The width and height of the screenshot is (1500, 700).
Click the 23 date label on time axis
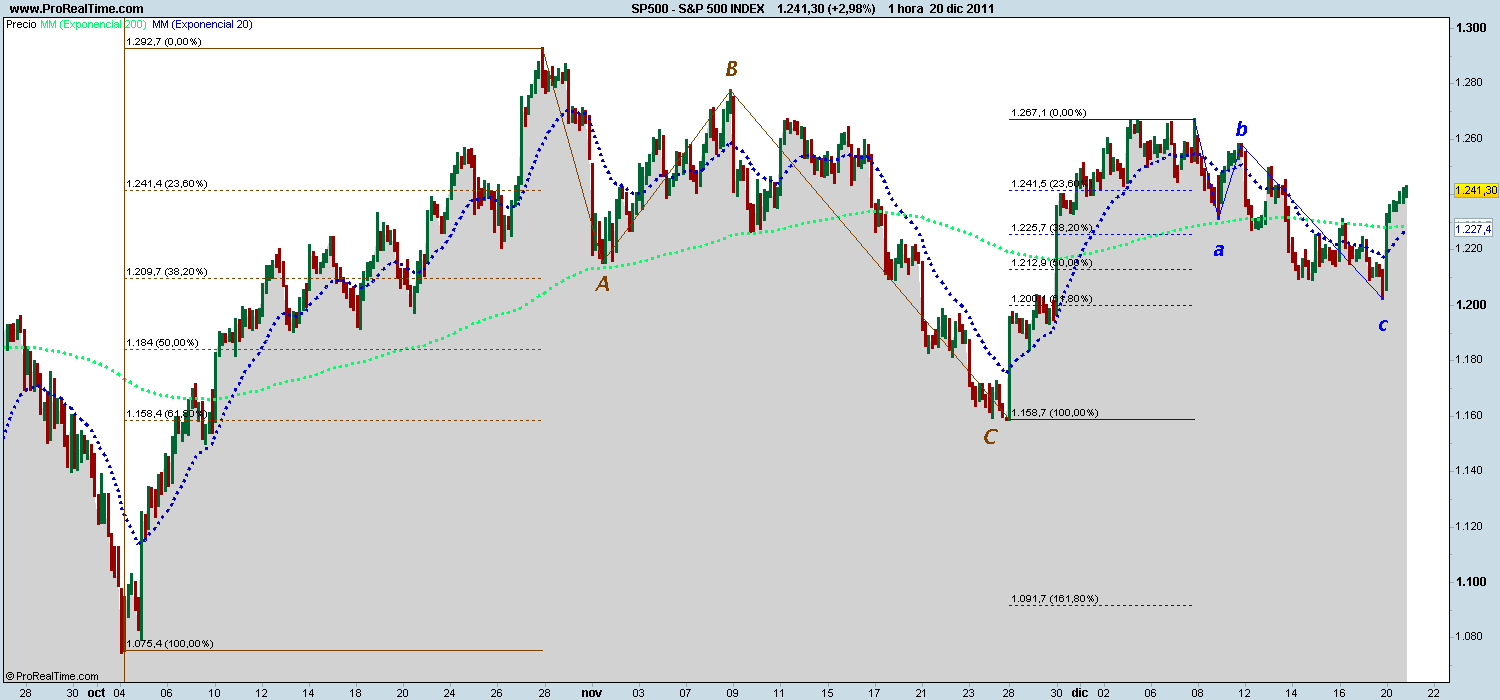click(x=967, y=692)
